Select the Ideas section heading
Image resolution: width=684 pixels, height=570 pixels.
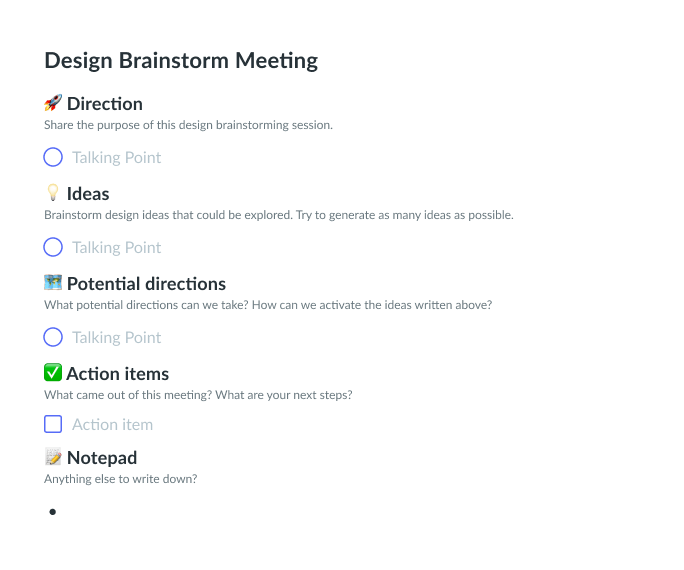point(88,194)
